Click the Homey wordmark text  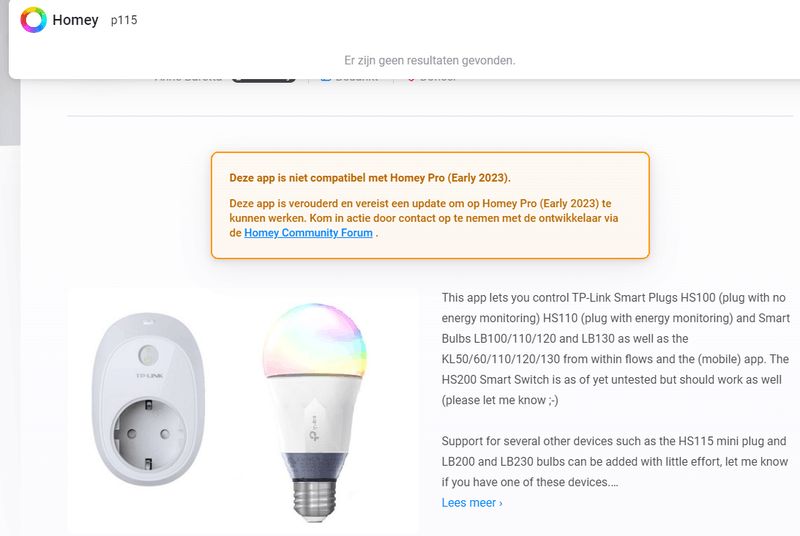(76, 20)
